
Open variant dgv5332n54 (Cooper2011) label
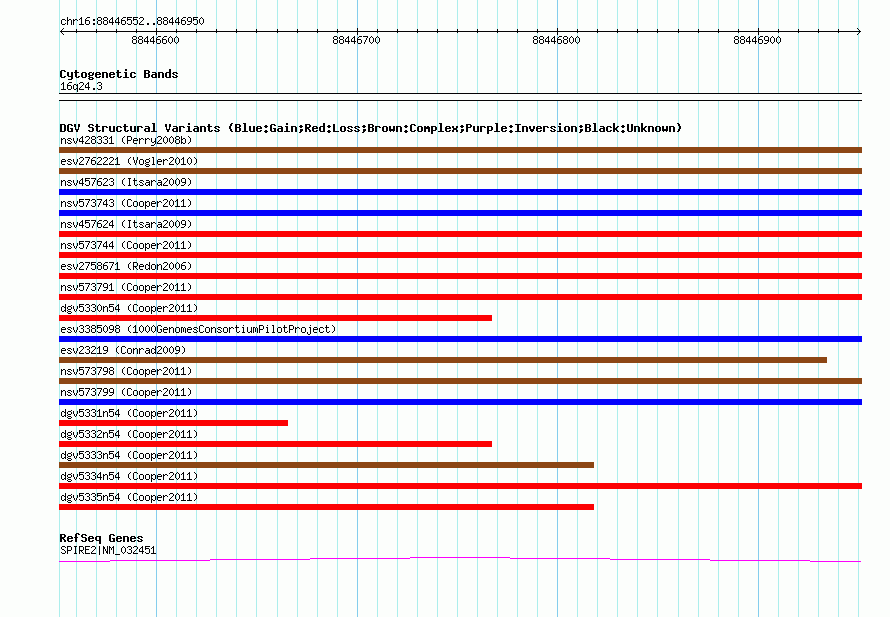click(x=129, y=434)
